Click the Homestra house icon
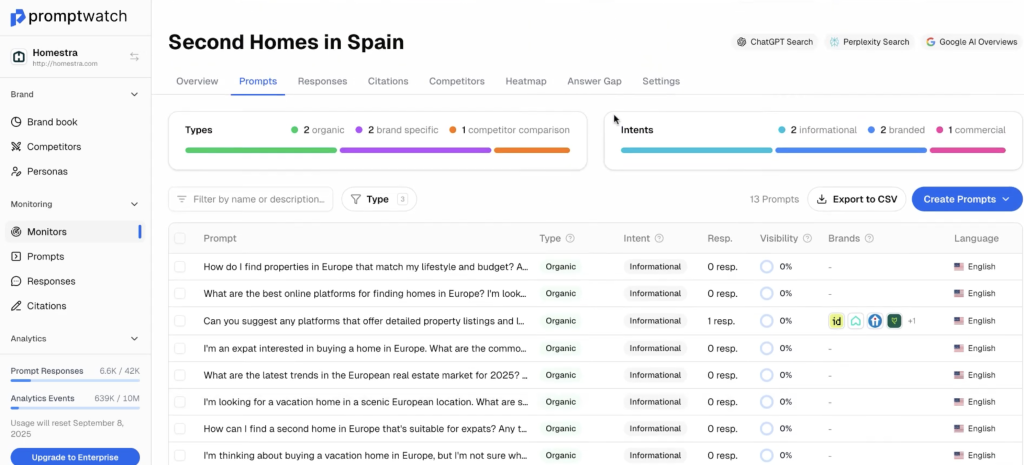 19,57
